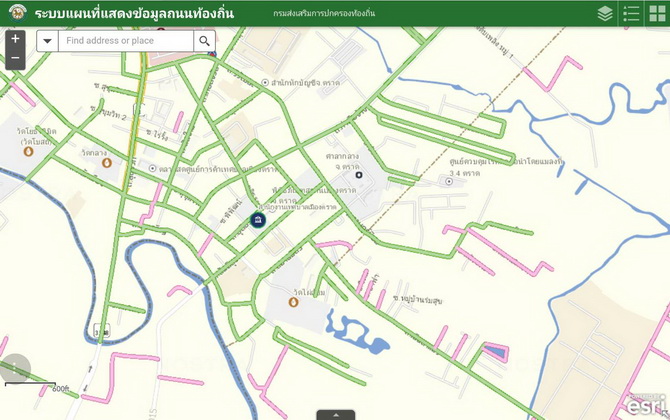The height and width of the screenshot is (420, 670).
Task: Expand the bottom attribute table arrow
Action: tap(335, 414)
